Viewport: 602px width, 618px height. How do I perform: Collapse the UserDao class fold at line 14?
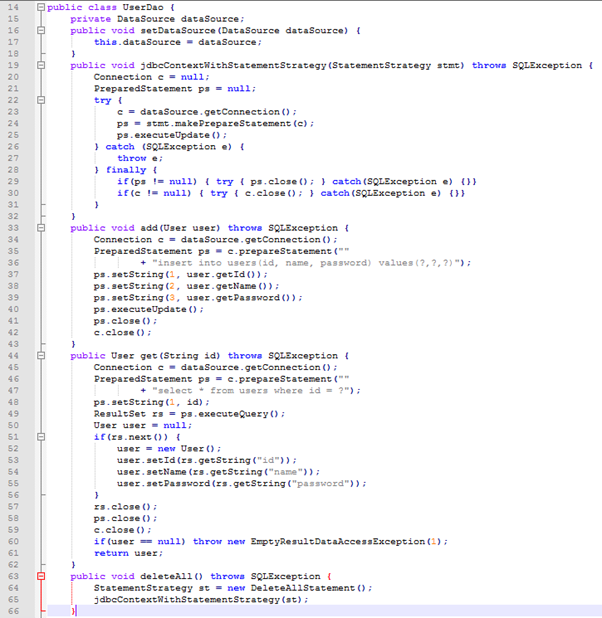(x=41, y=7)
